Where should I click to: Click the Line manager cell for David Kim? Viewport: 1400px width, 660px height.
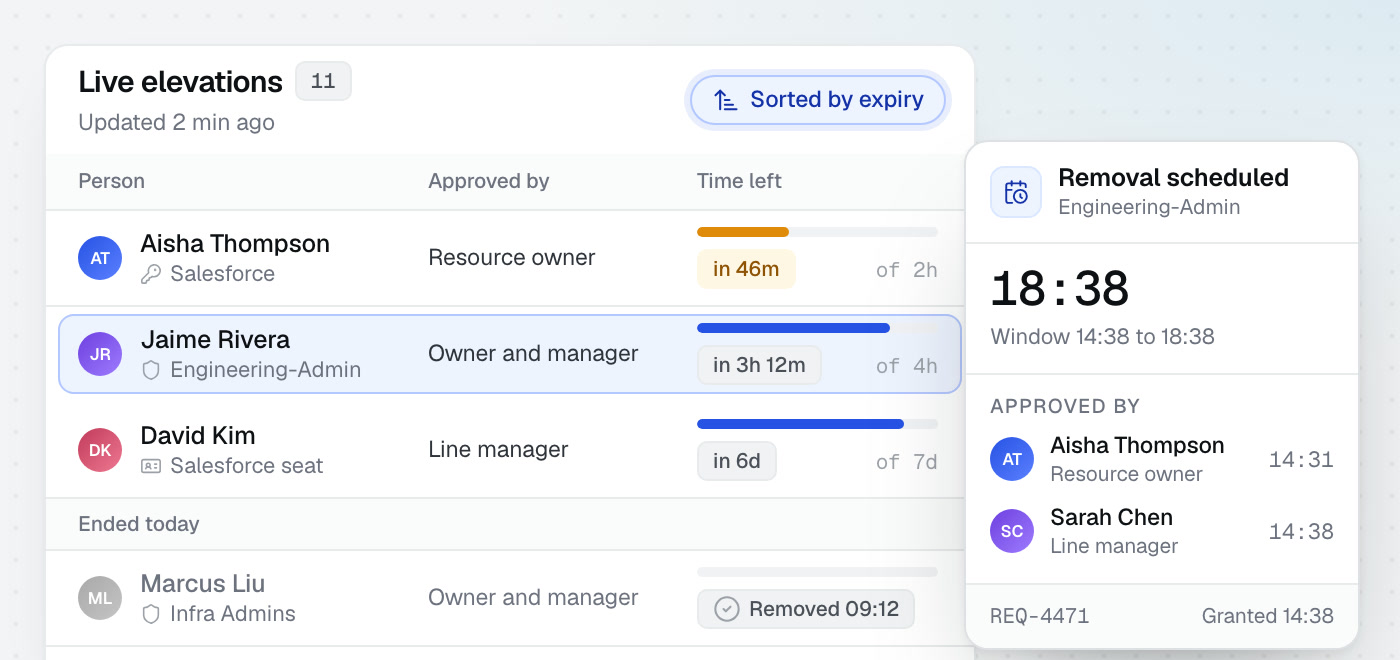tap(498, 450)
